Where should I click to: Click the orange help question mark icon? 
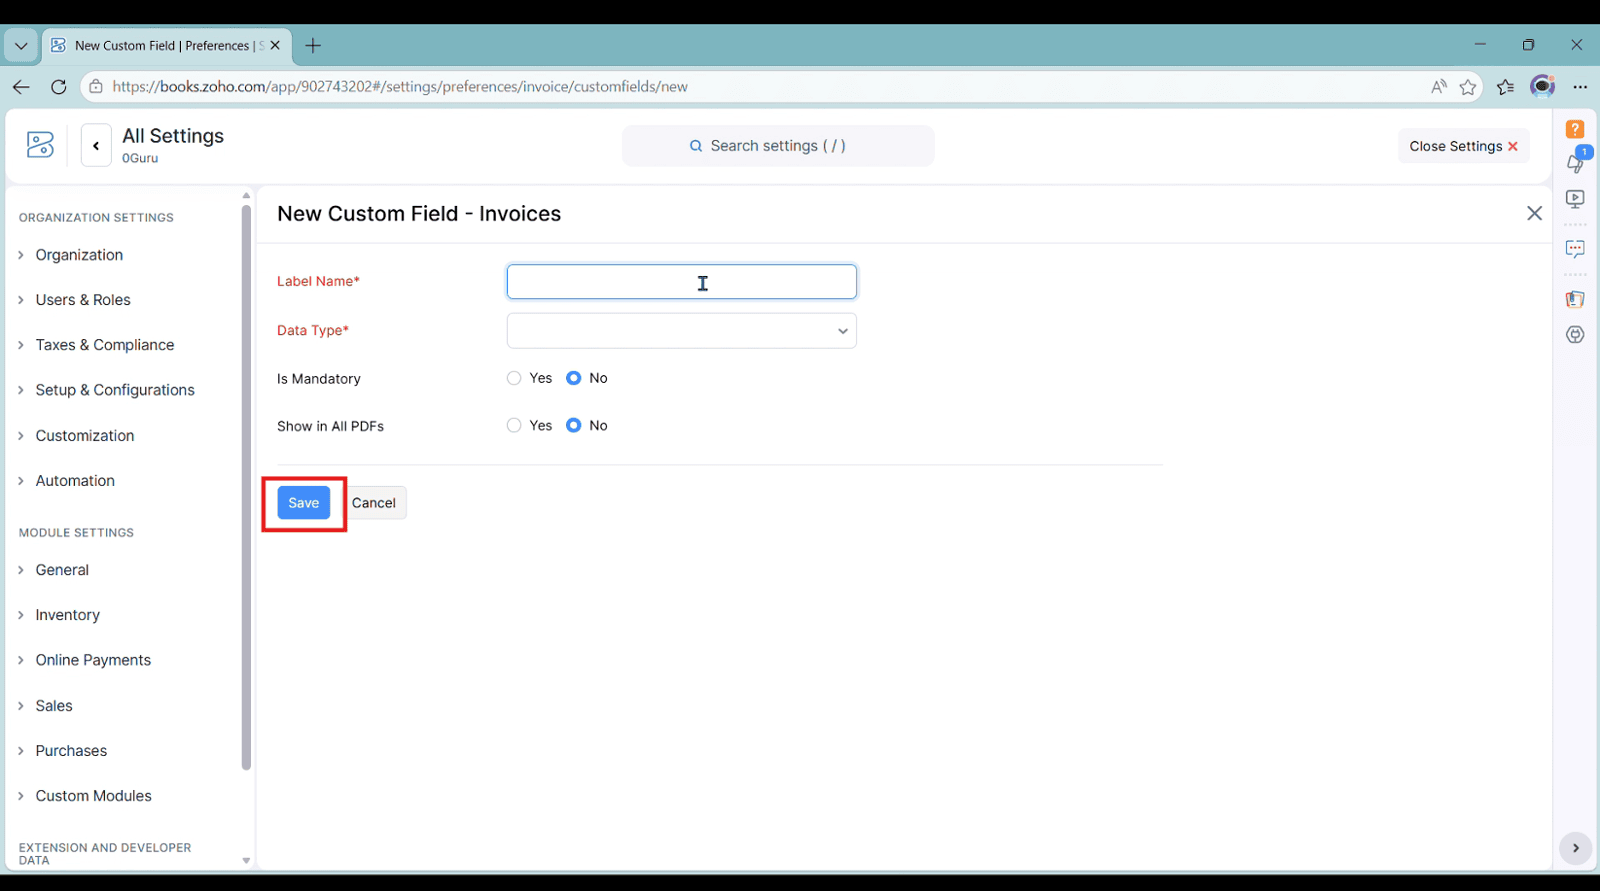(x=1575, y=129)
